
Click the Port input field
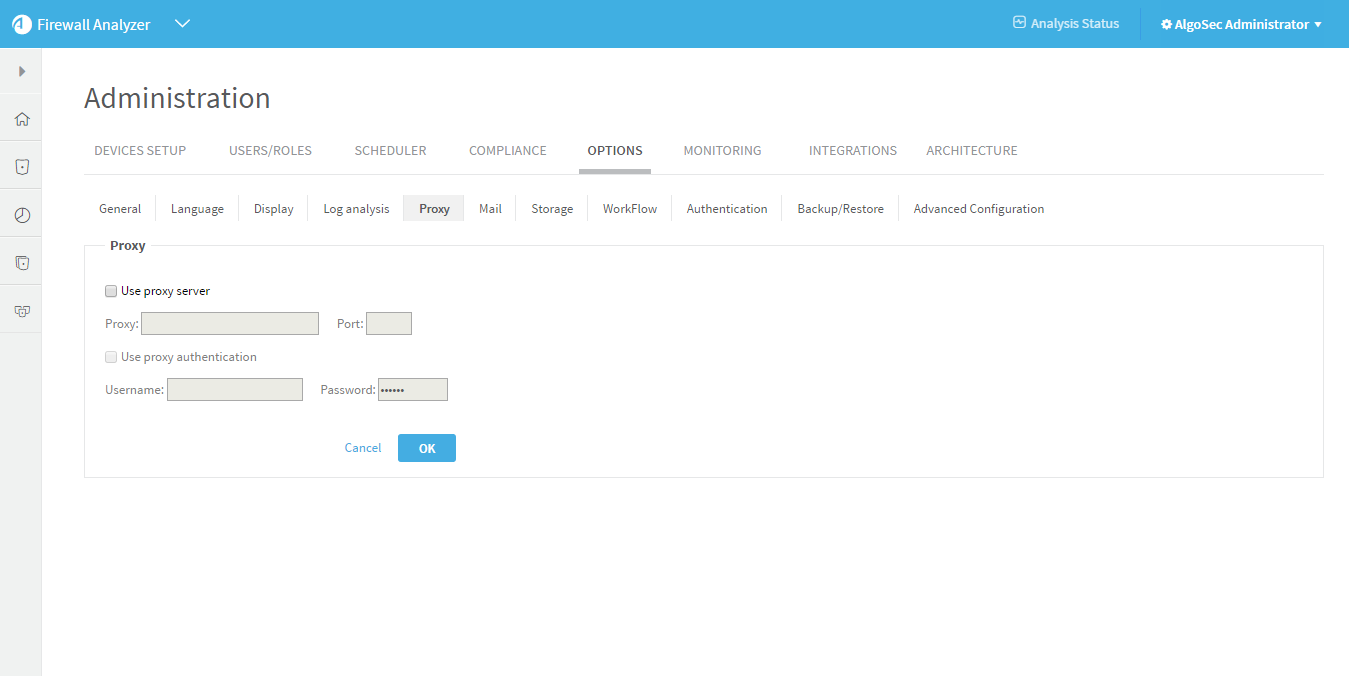[389, 324]
